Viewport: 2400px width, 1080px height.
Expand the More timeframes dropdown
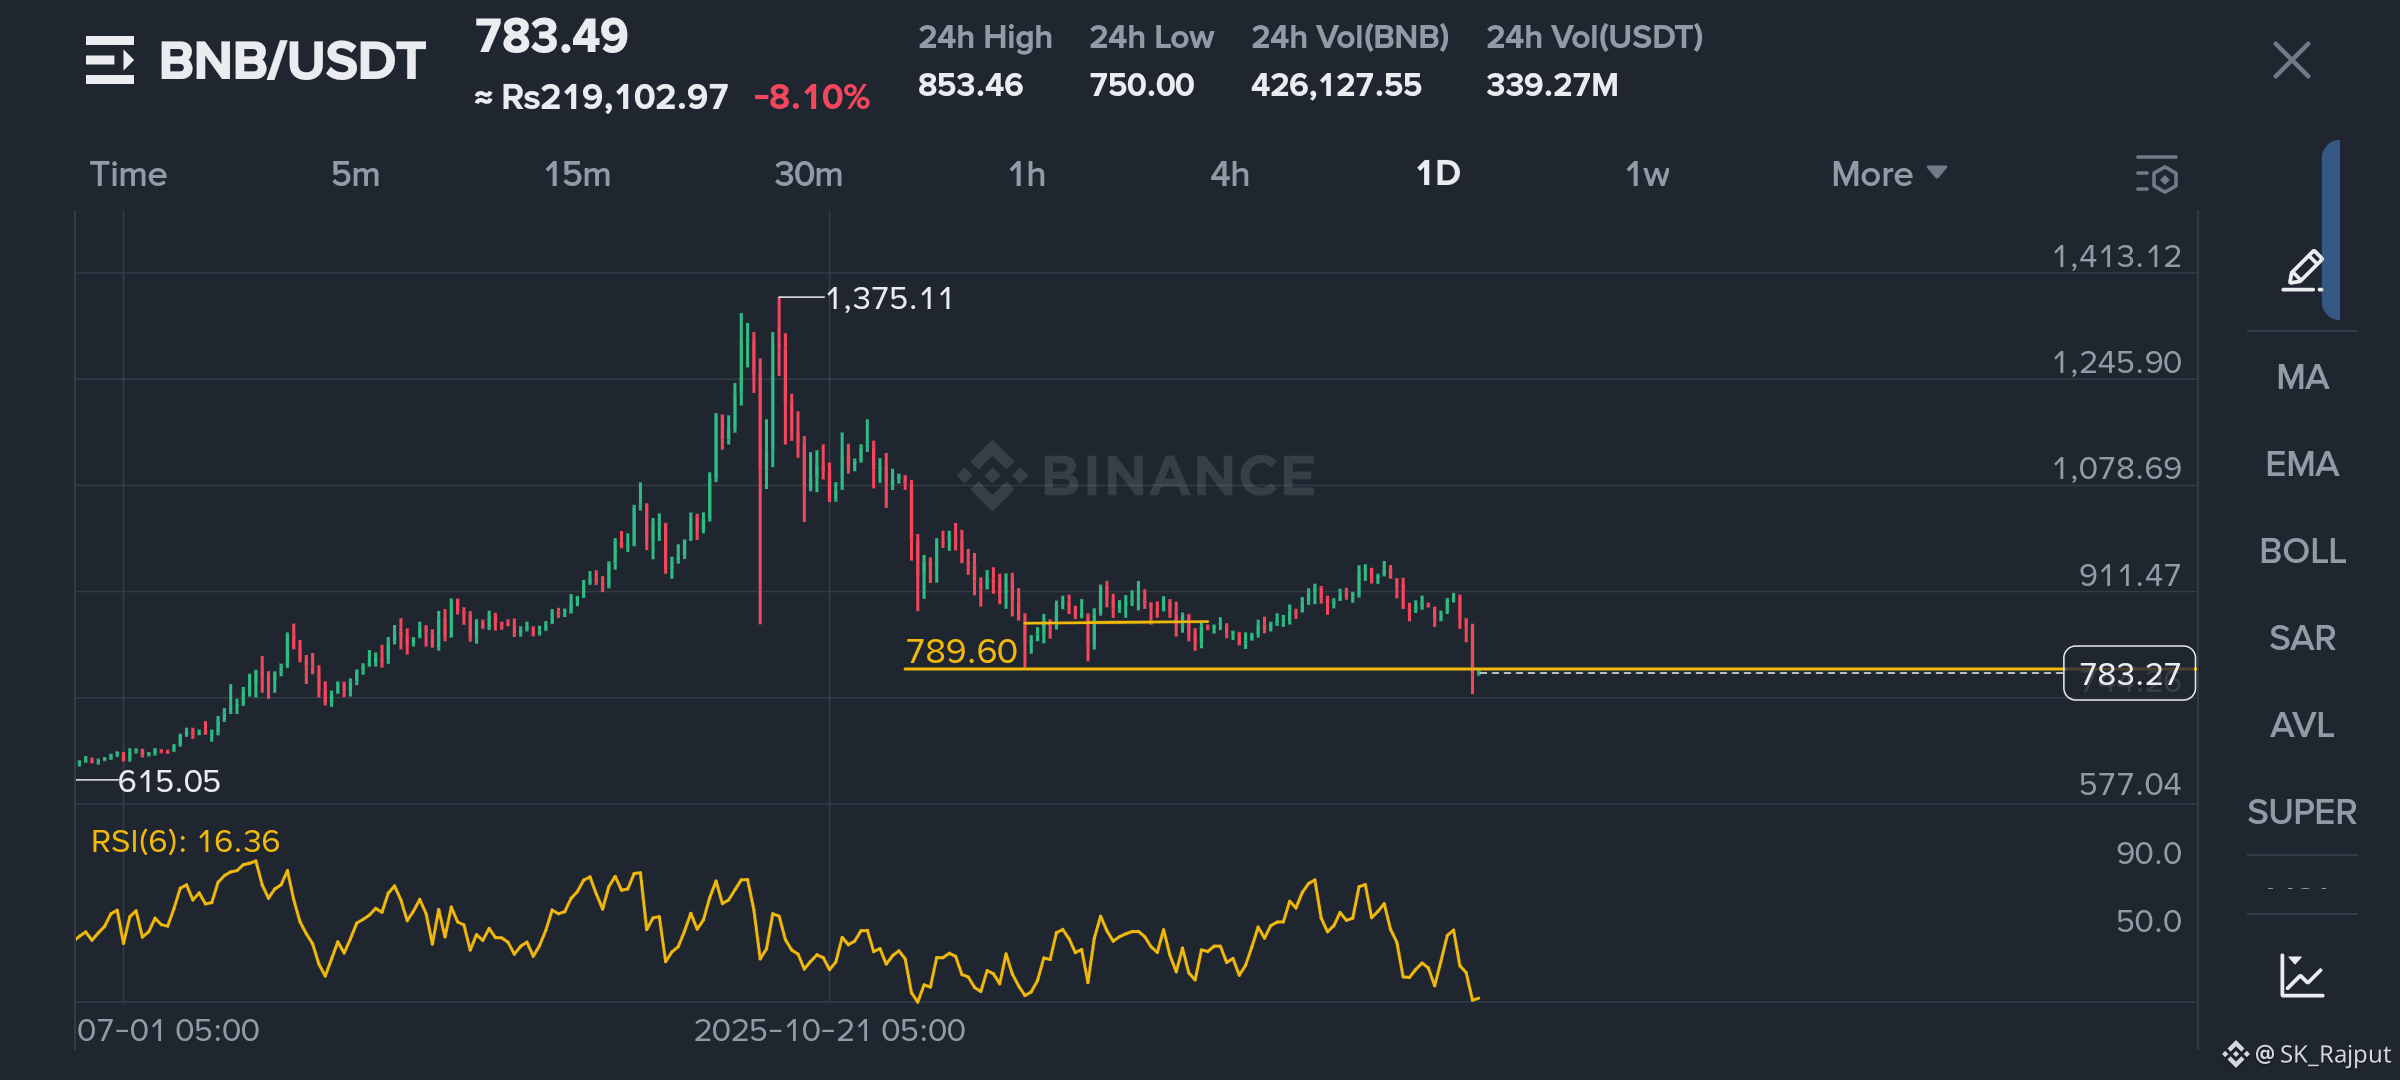coord(1888,174)
